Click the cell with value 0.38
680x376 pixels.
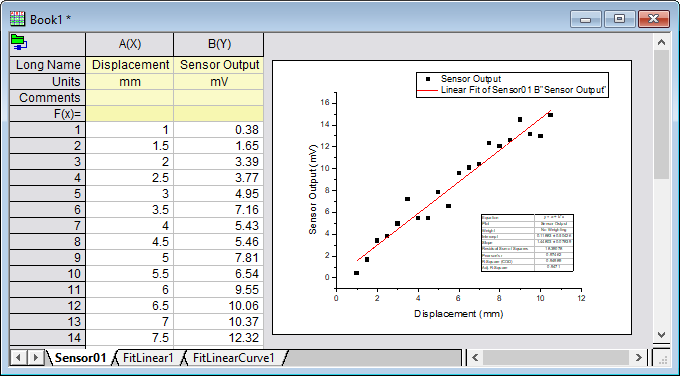(219, 130)
